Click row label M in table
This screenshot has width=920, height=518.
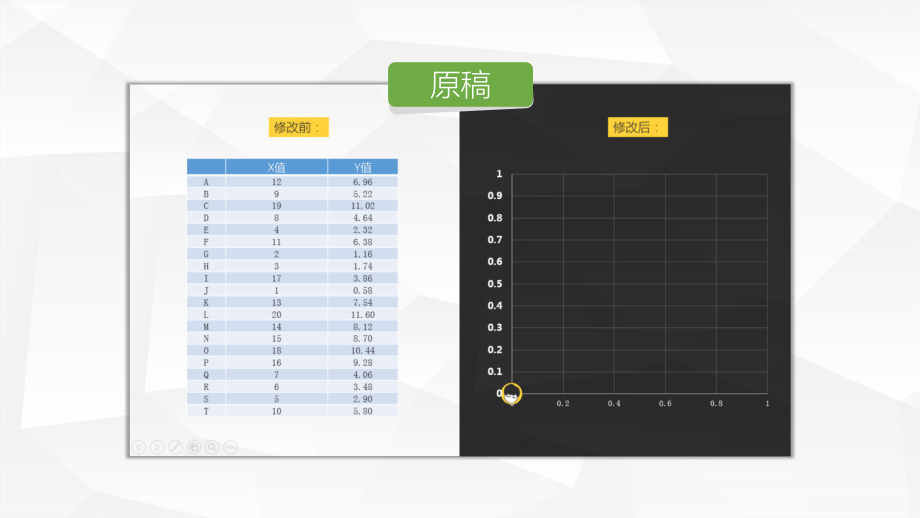pos(206,327)
